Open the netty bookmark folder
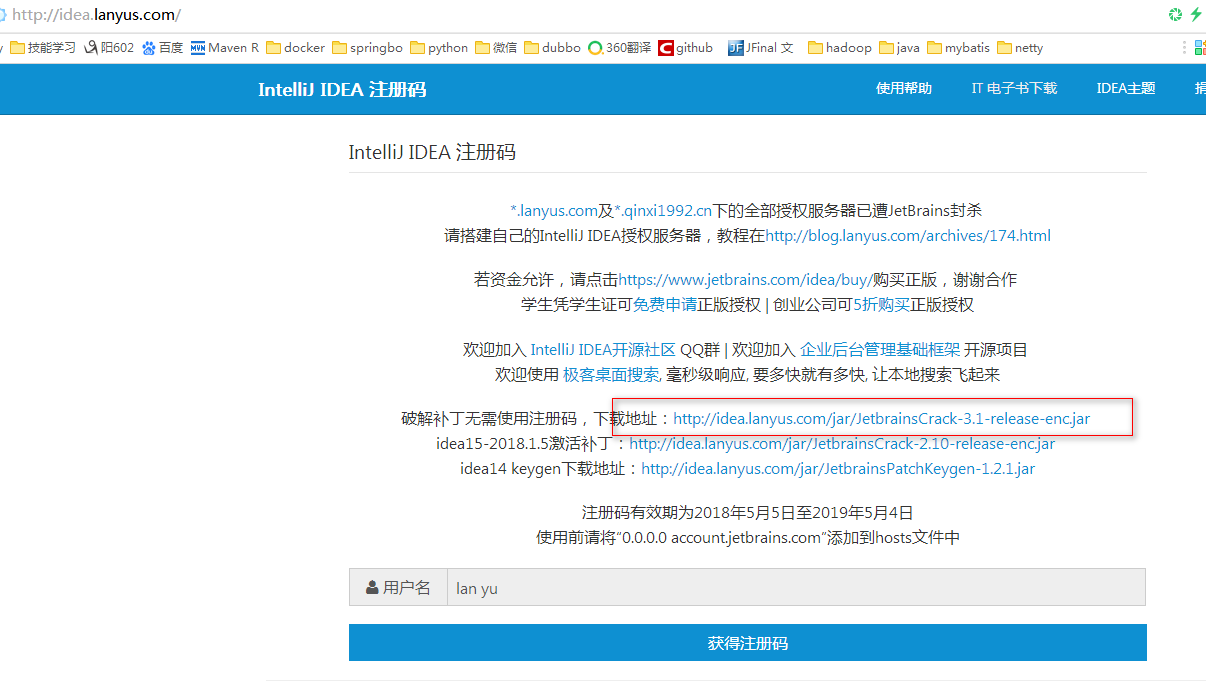The width and height of the screenshot is (1206, 687). [1020, 47]
